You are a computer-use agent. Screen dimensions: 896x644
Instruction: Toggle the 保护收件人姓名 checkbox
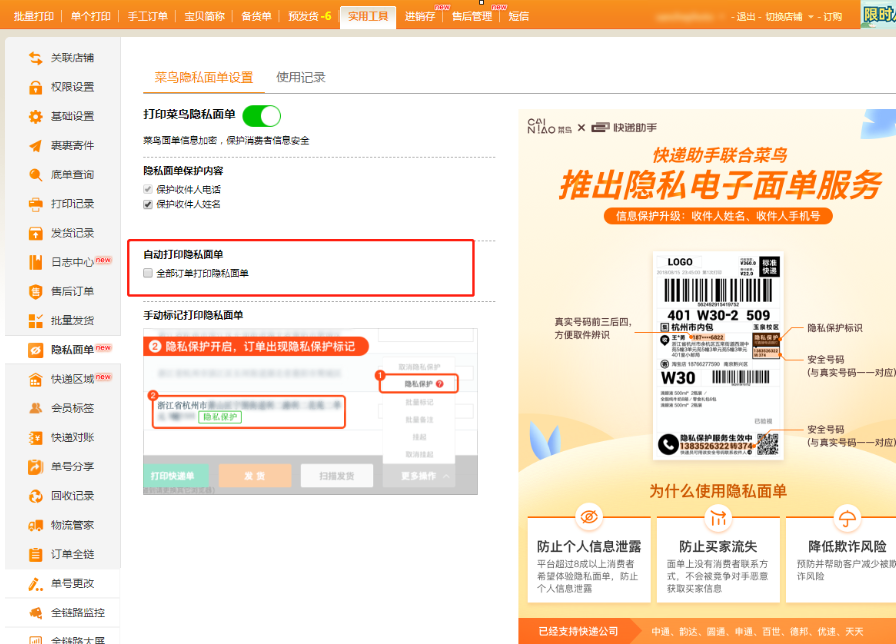coord(148,204)
